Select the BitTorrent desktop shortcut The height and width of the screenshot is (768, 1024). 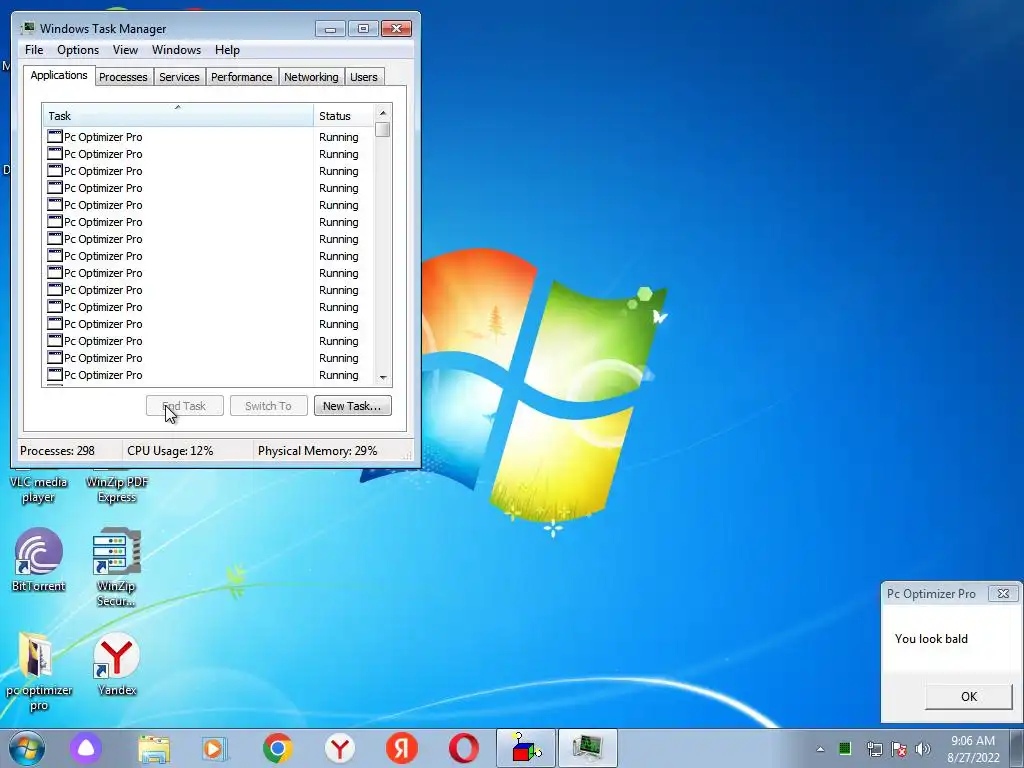point(39,560)
